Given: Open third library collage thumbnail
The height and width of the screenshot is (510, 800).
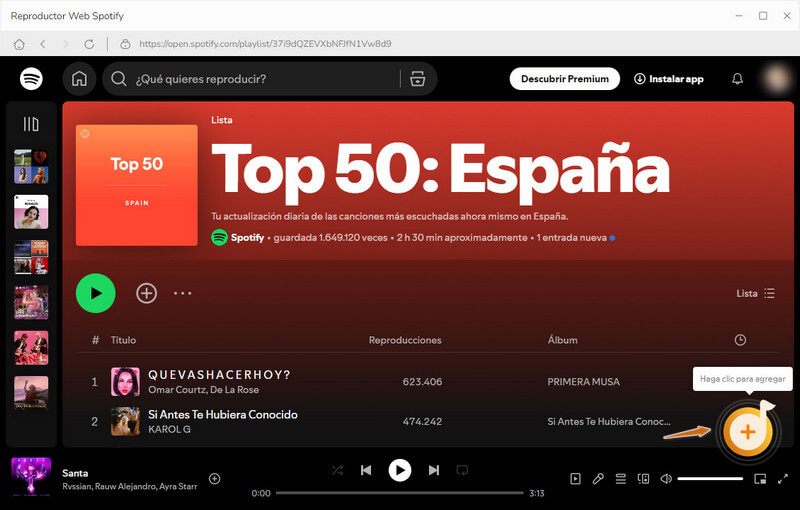Looking at the screenshot, I should pos(31,257).
